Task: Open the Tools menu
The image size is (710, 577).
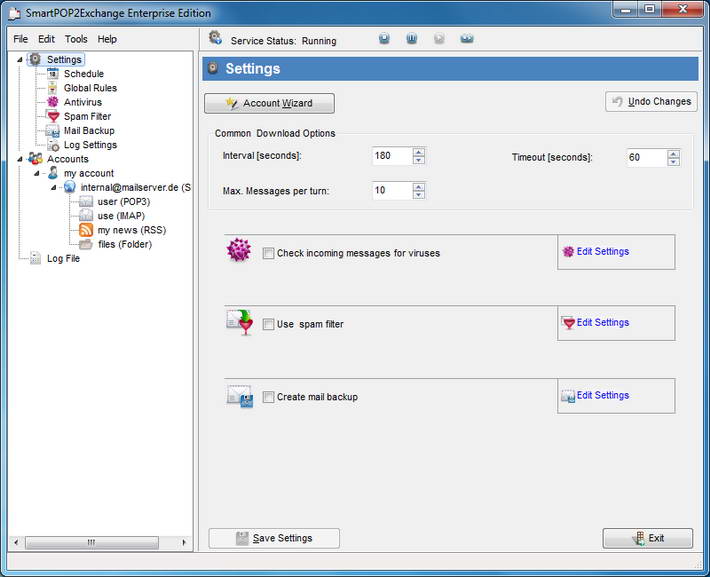Action: (x=76, y=39)
